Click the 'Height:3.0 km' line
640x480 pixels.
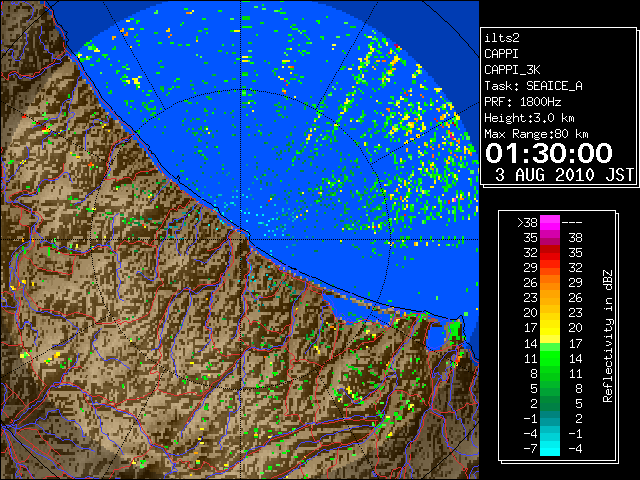coord(529,118)
